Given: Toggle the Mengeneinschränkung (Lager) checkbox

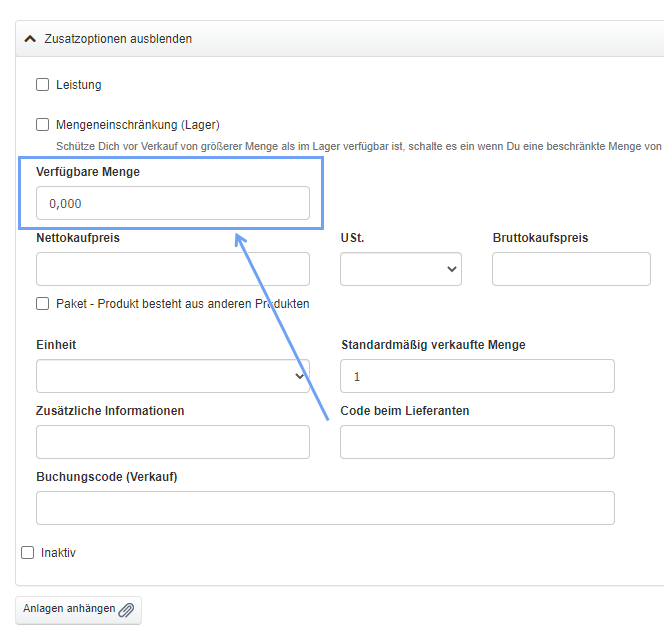Looking at the screenshot, I should click(43, 125).
